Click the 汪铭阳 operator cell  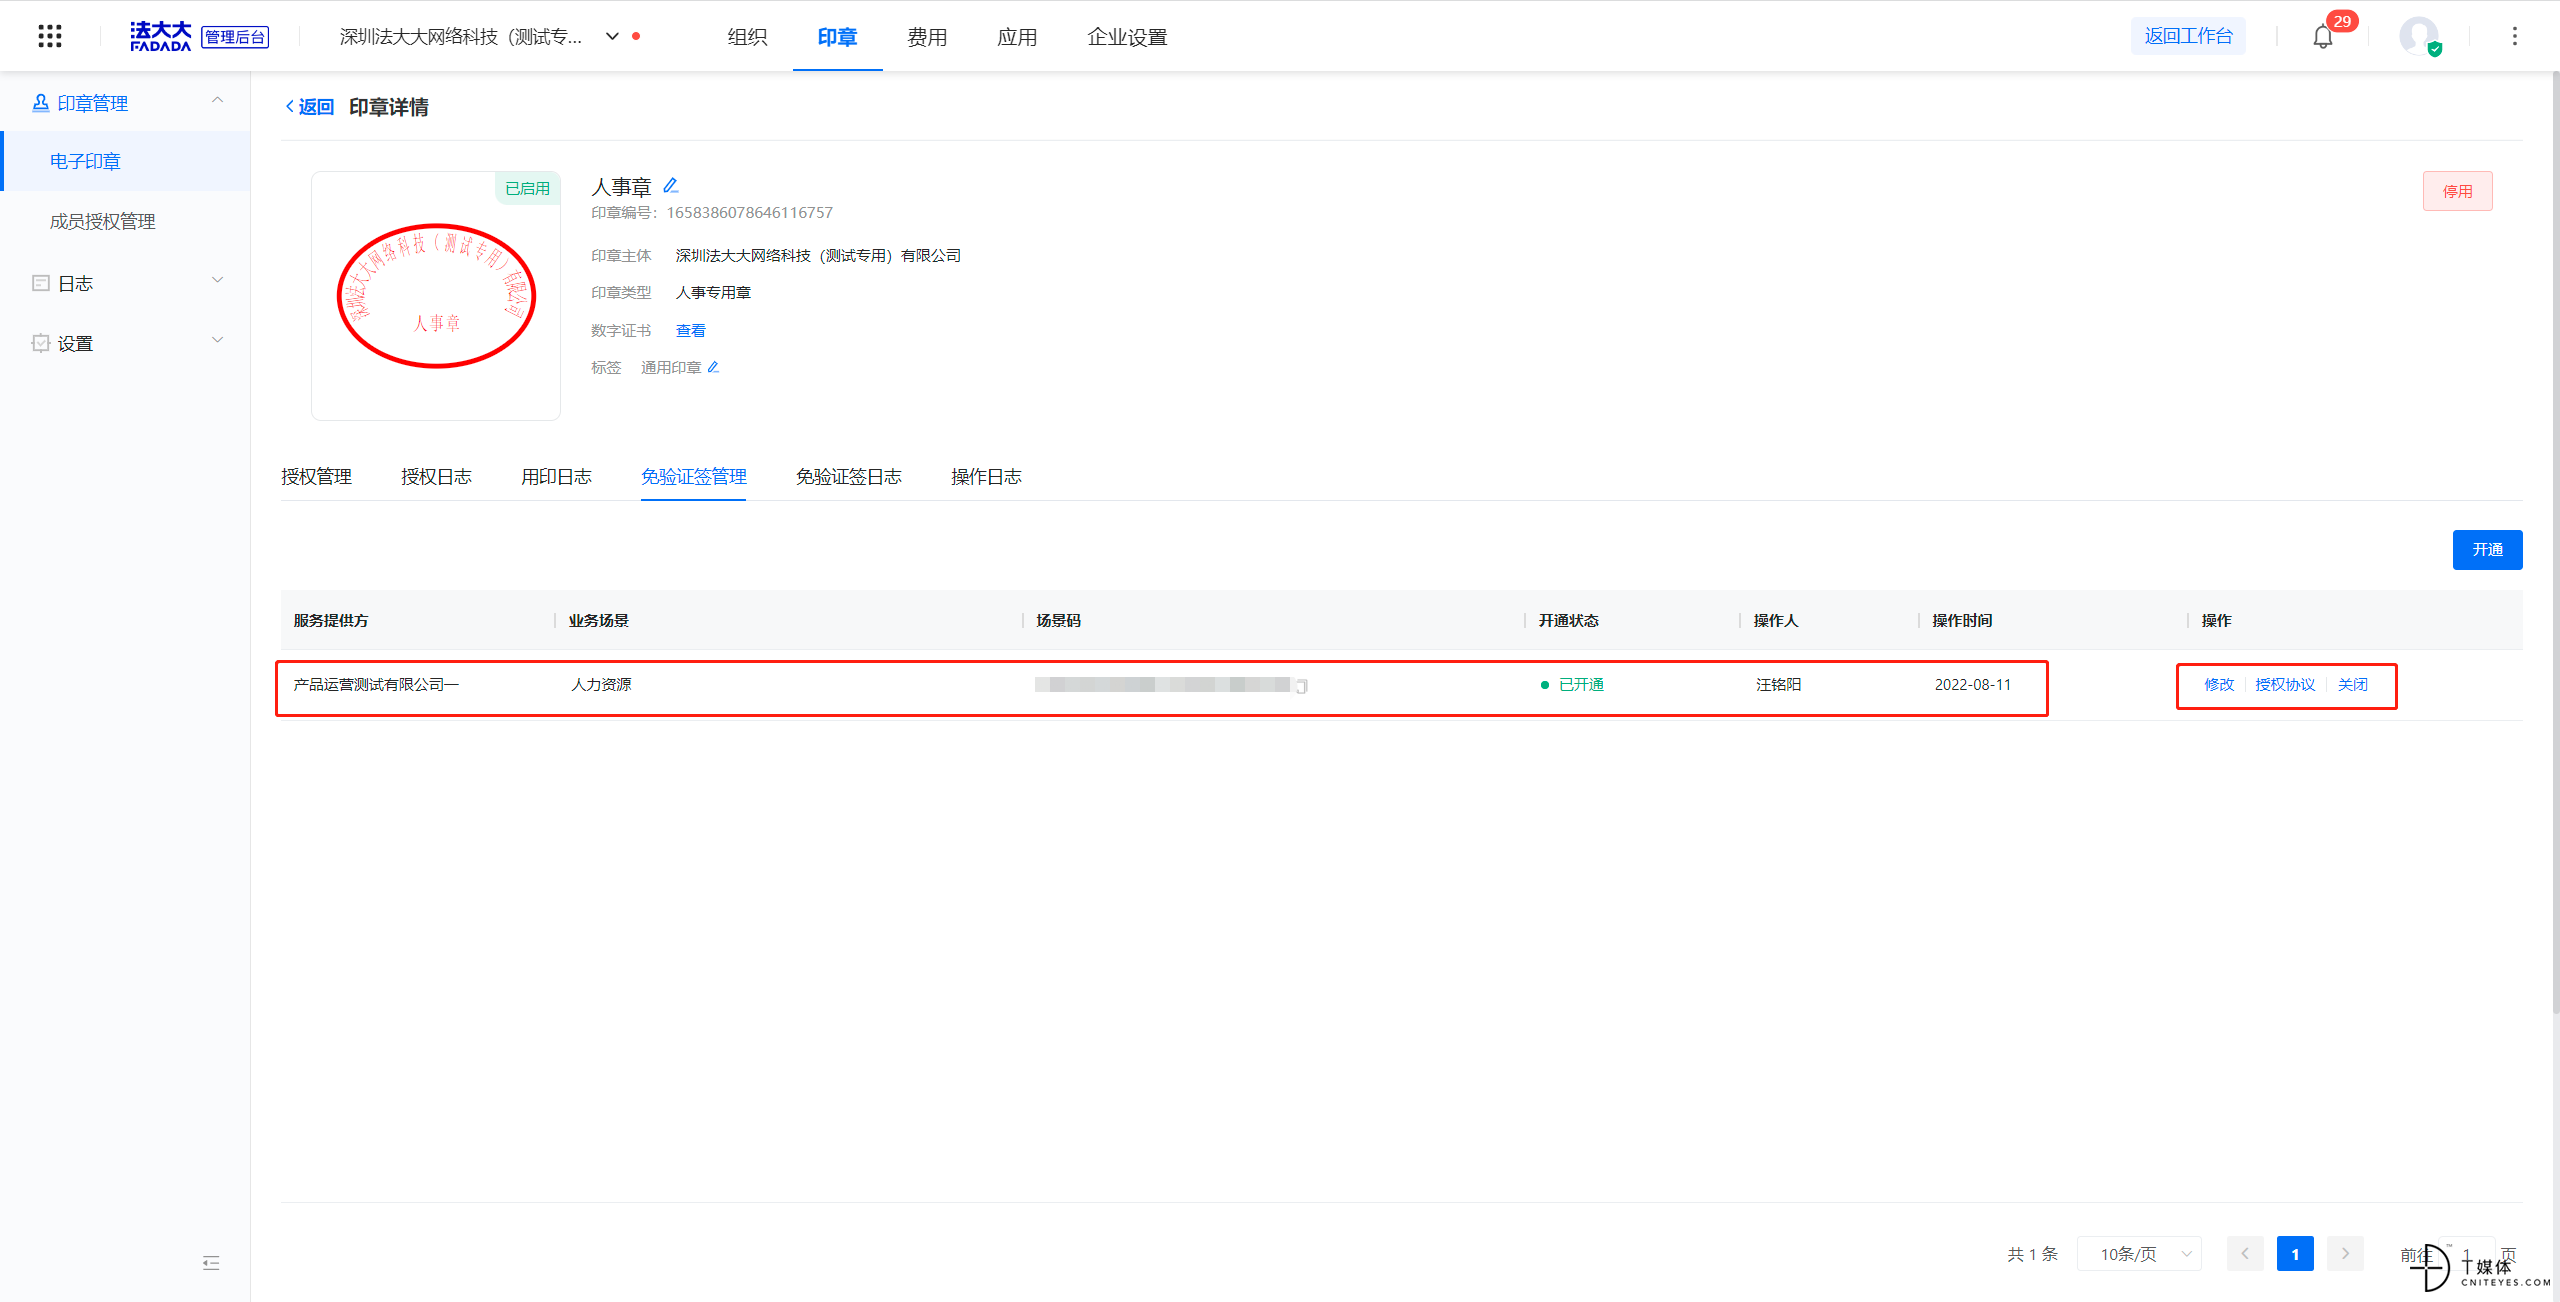(x=1778, y=685)
